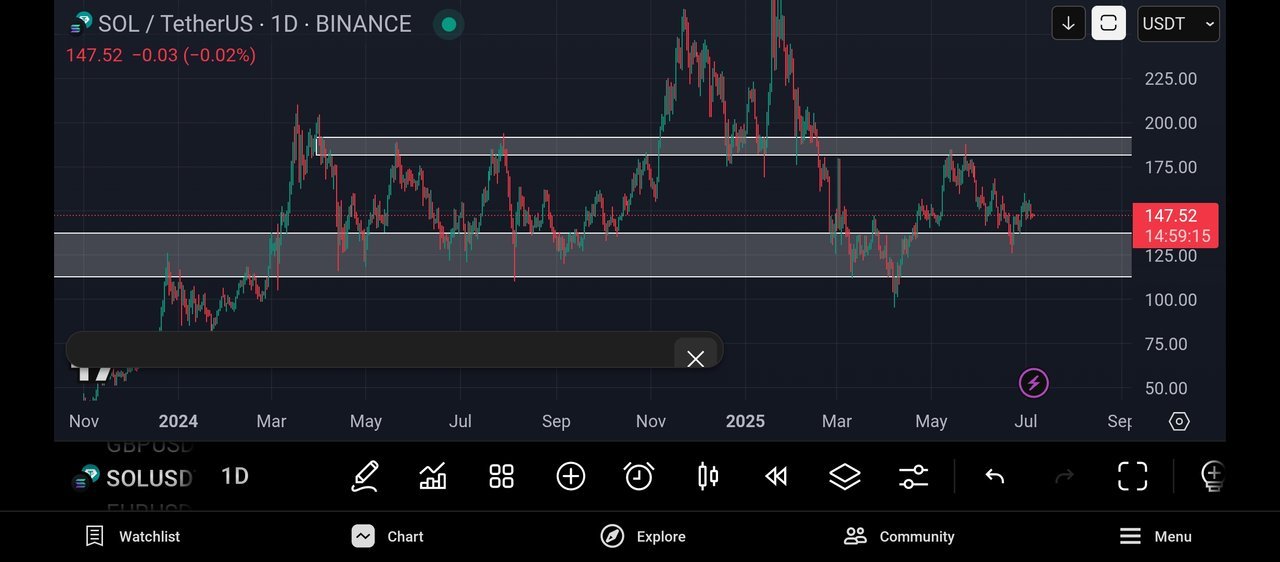Redo the last chart action

pyautogui.click(x=1065, y=477)
